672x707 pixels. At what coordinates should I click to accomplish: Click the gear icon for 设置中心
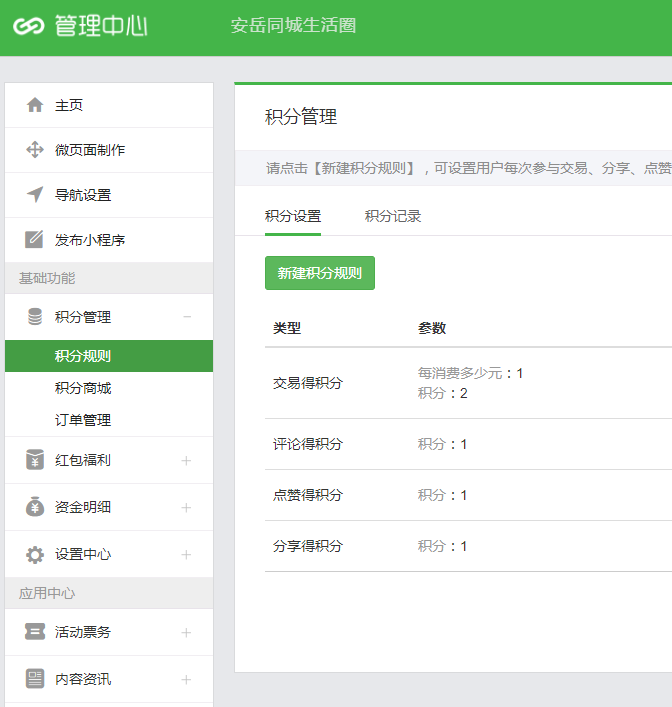tap(35, 554)
